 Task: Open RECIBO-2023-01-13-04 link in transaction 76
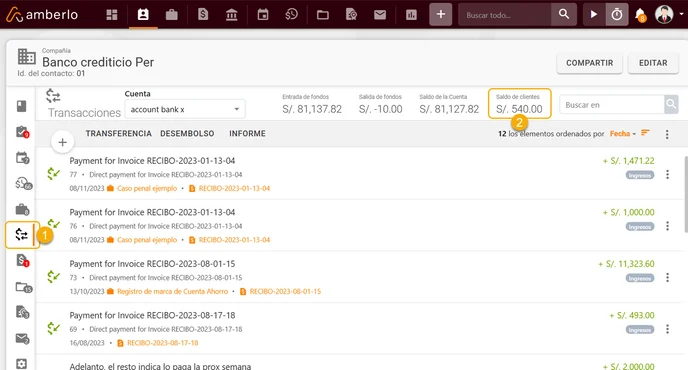(234, 240)
